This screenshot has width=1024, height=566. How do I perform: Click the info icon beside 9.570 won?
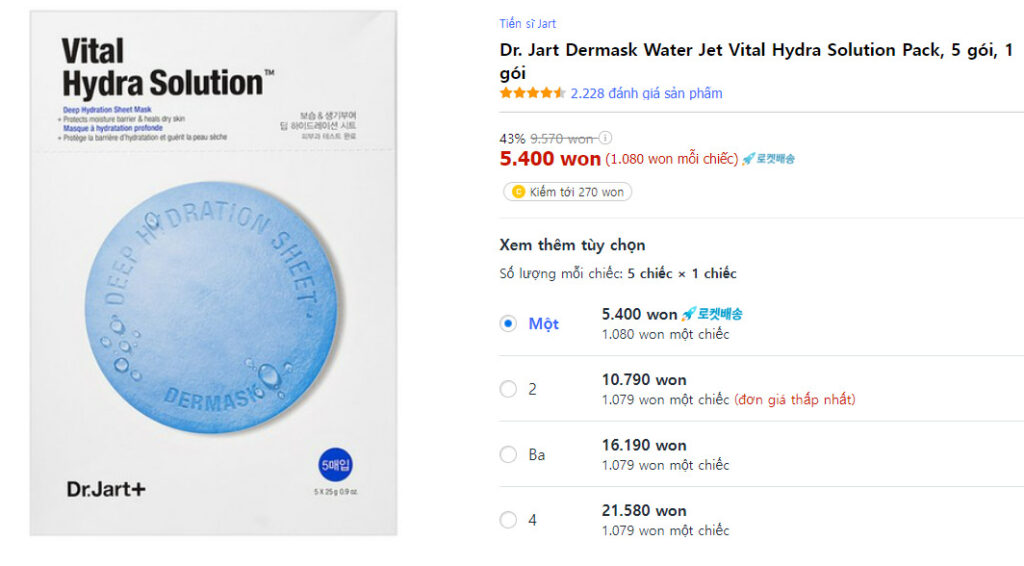point(605,139)
